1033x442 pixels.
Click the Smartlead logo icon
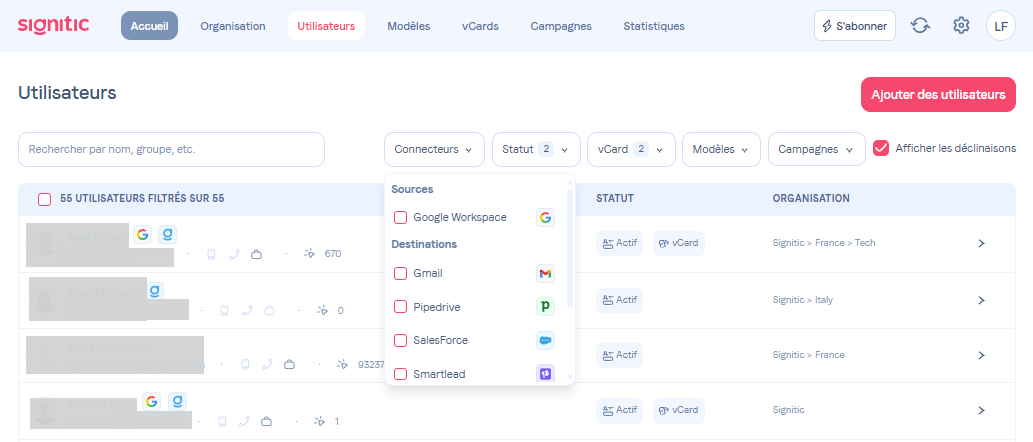coord(545,374)
